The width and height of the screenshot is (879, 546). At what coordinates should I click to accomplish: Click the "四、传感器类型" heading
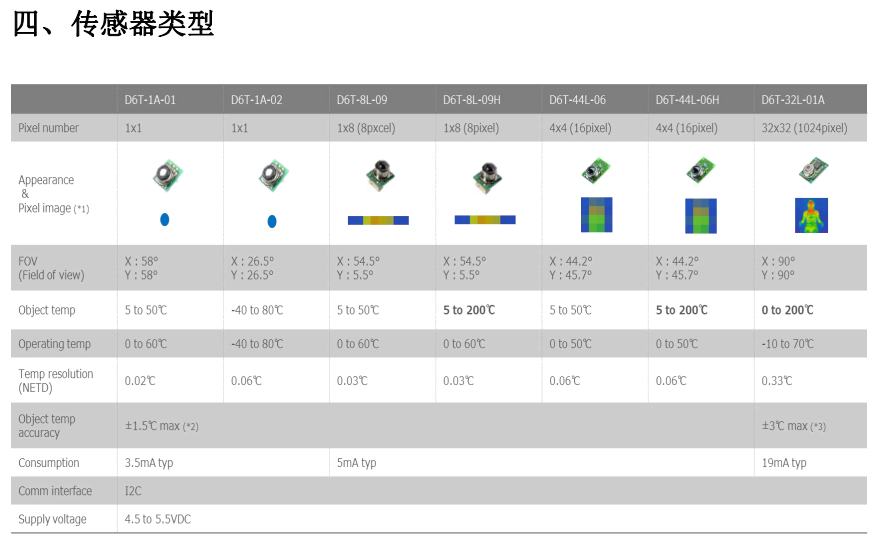(113, 24)
